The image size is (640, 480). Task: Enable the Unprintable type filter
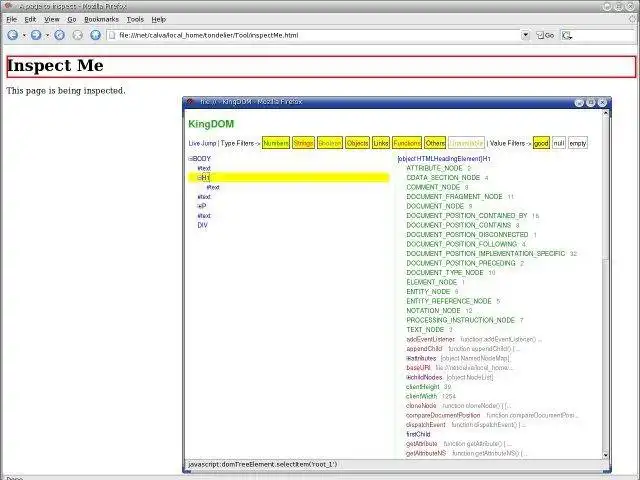coord(466,143)
